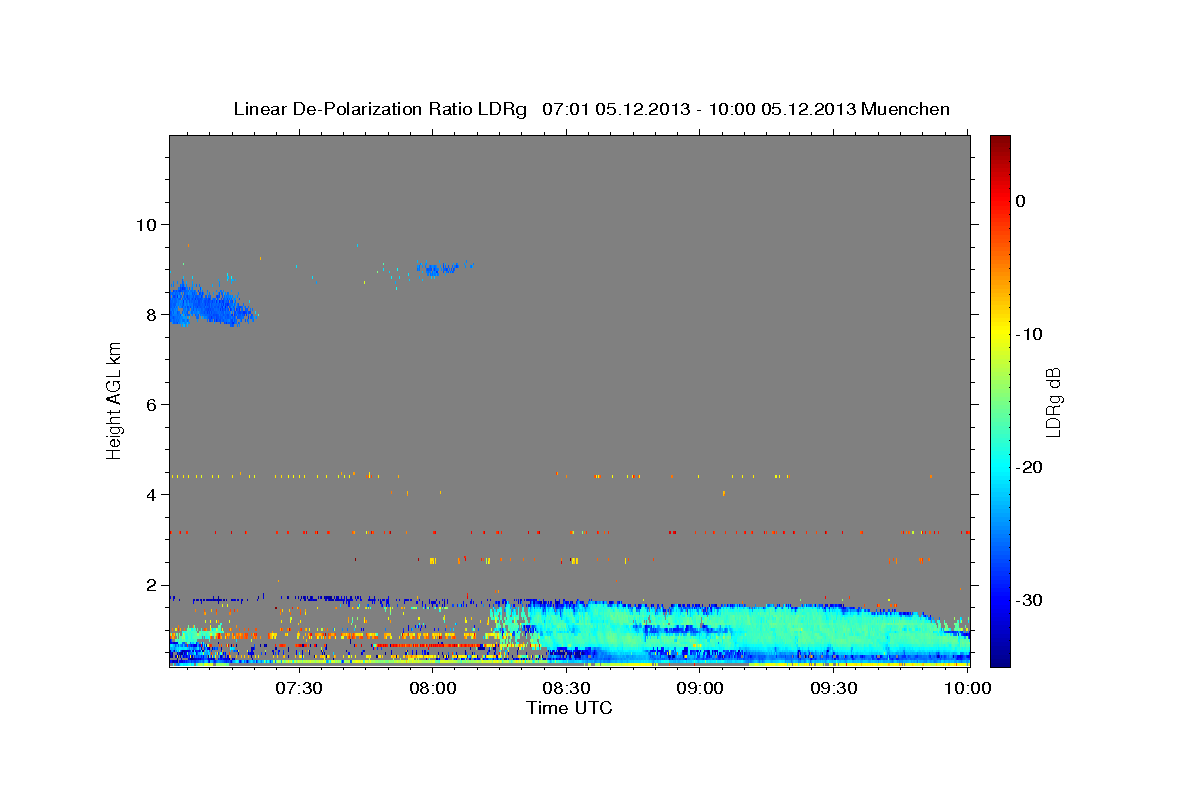Click the colorbar value -10
1200x800 pixels.
1028,334
